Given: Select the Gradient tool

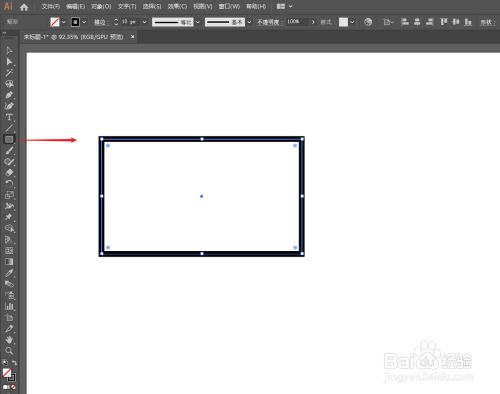Looking at the screenshot, I should click(x=9, y=262).
